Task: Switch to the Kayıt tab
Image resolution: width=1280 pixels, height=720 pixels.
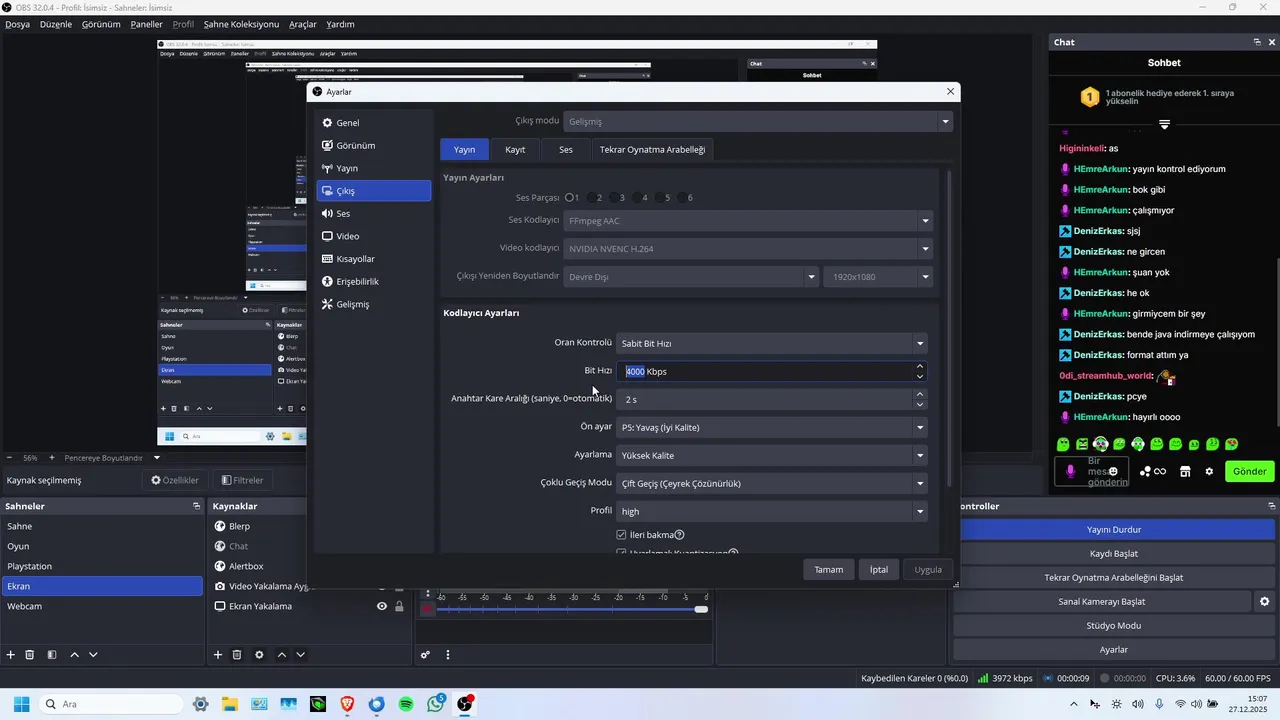Action: [515, 150]
